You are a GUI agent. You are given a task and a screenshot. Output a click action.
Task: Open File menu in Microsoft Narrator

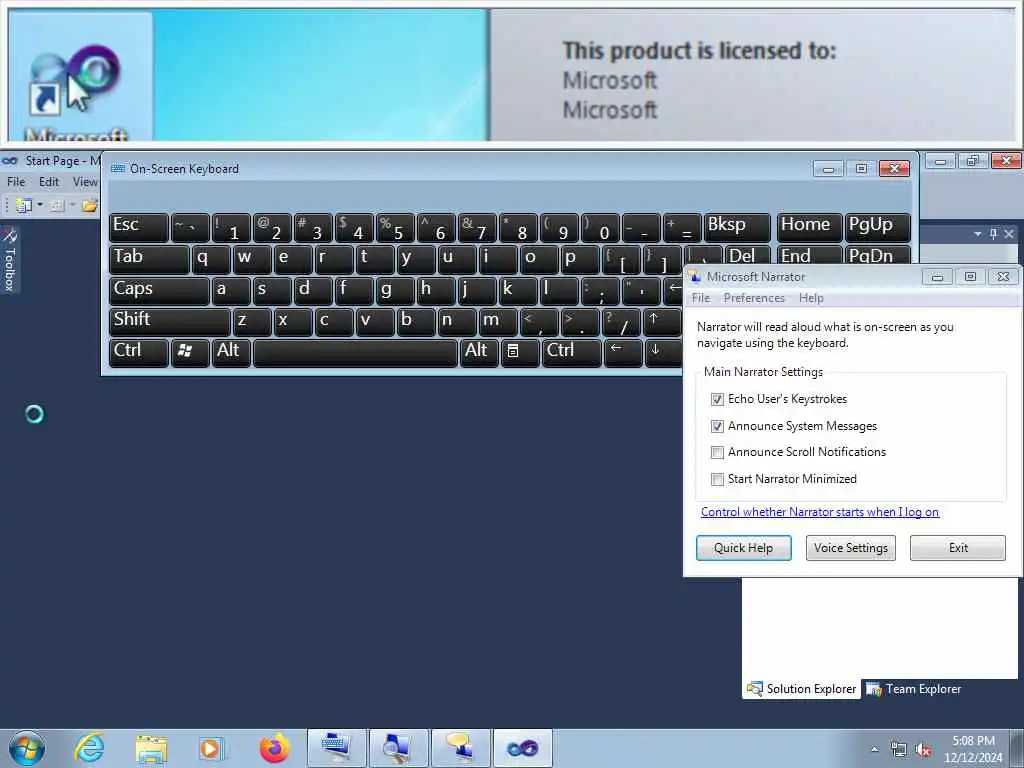tap(701, 298)
